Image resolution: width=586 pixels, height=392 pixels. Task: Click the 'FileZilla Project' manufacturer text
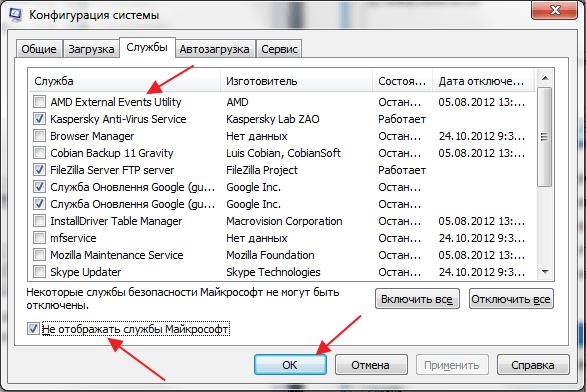click(x=262, y=170)
